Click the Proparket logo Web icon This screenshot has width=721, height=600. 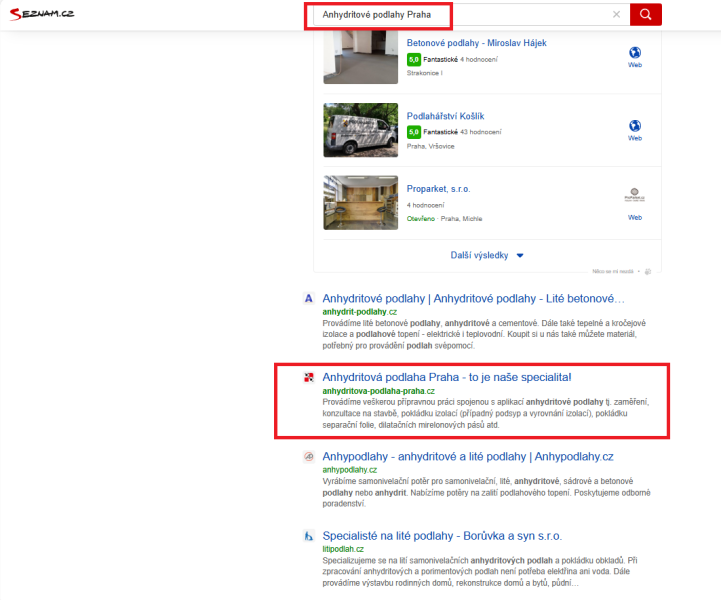coord(634,199)
